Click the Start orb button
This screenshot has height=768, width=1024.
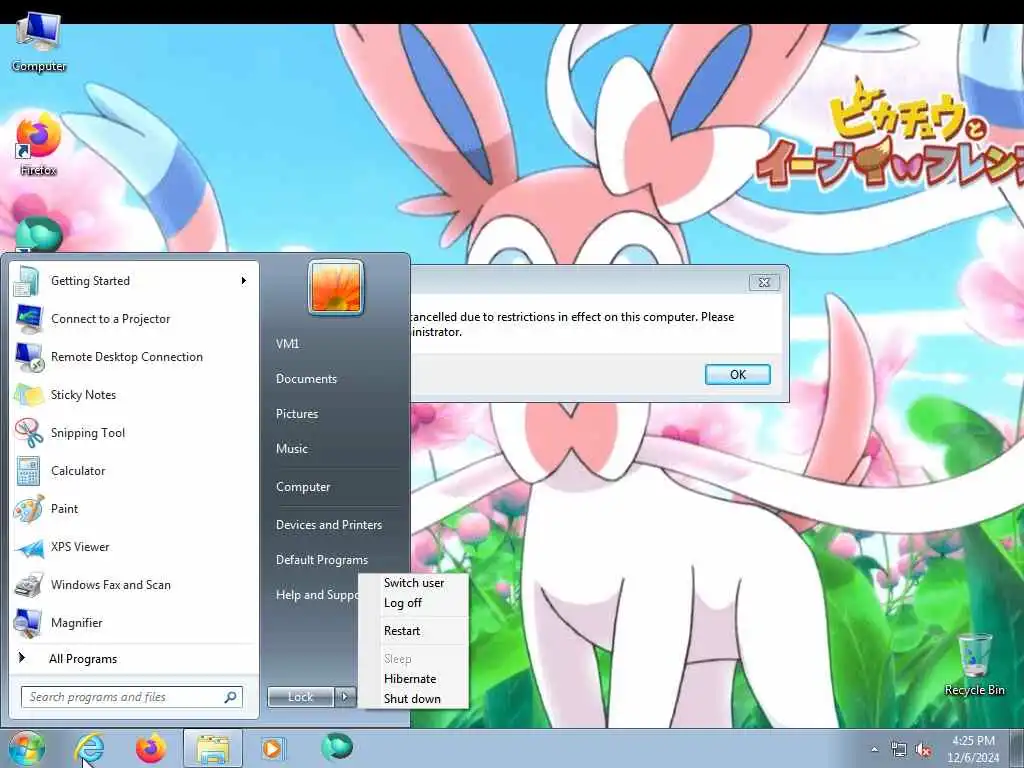[26, 748]
